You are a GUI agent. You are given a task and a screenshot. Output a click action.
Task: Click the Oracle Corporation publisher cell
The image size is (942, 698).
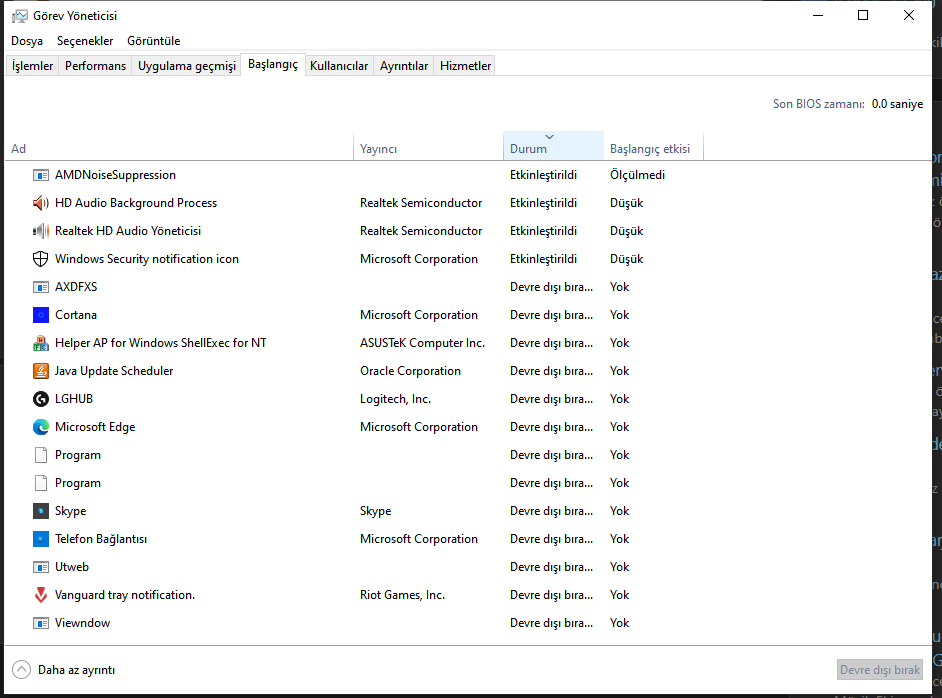[410, 371]
